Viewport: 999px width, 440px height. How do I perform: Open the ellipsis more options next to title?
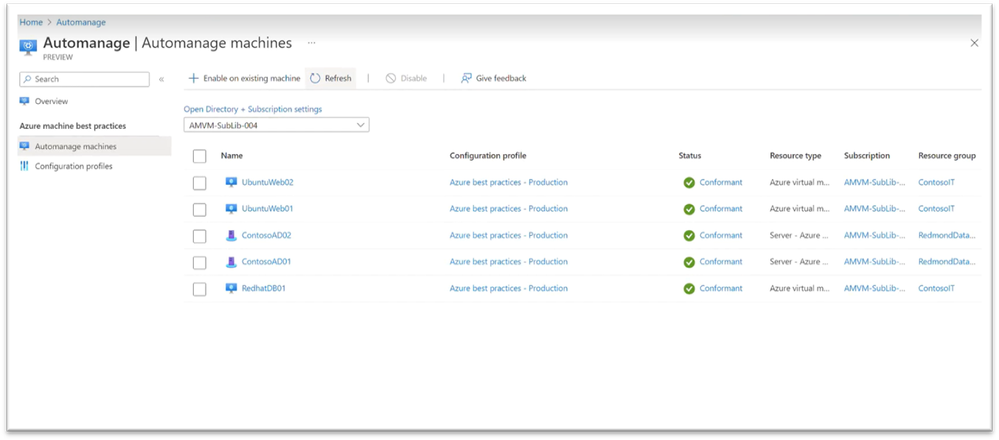312,43
